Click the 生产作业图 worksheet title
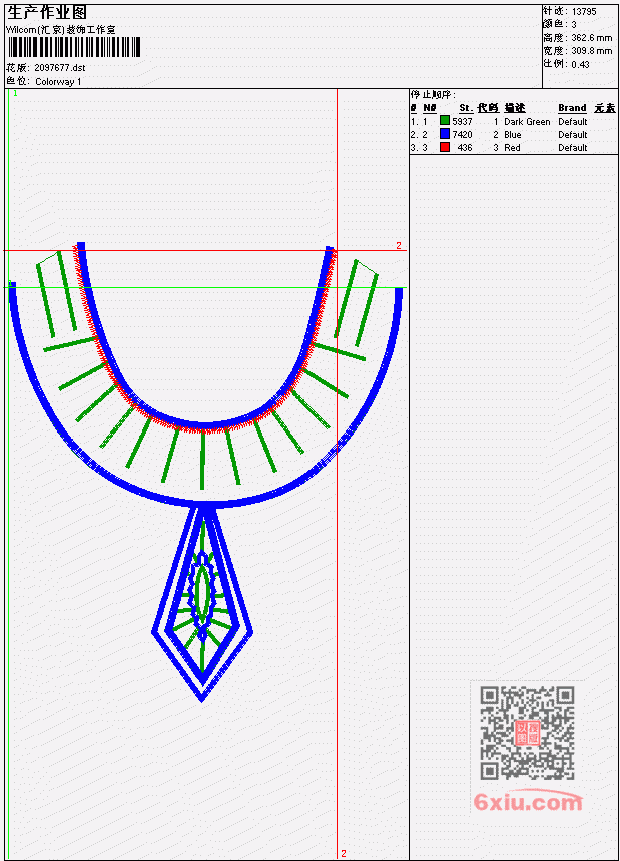Viewport: 620px width, 861px height. 47,12
